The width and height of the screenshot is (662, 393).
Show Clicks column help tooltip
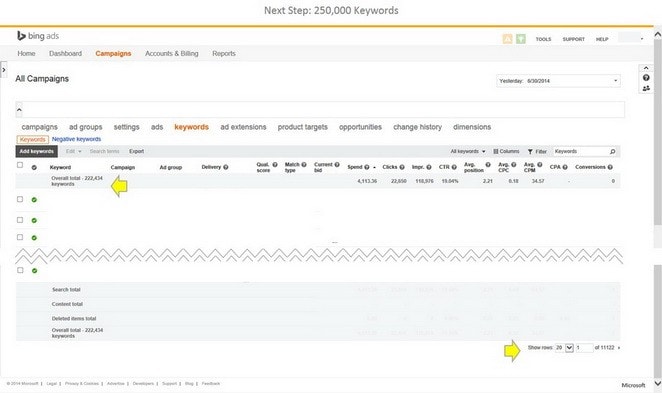[x=402, y=167]
